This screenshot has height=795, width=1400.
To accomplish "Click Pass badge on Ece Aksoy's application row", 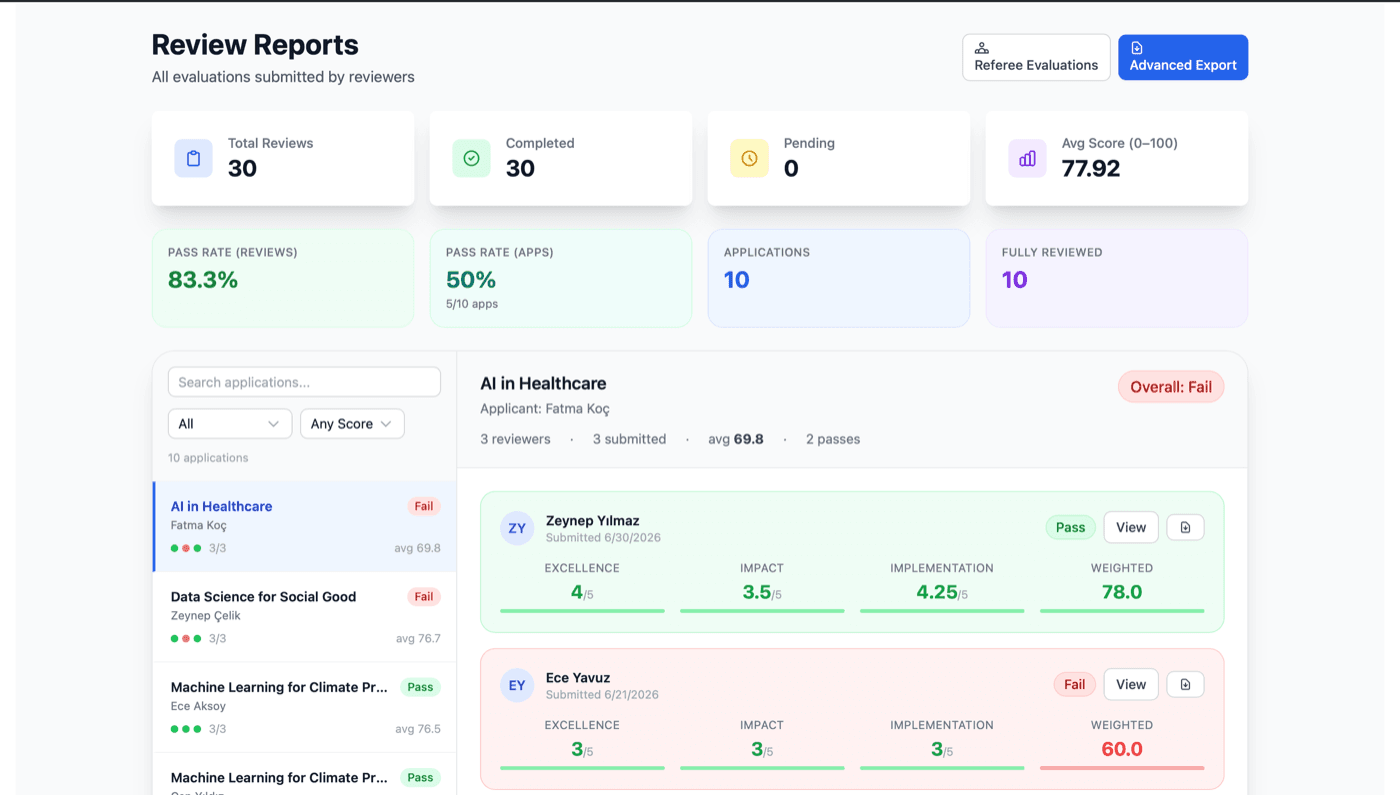I will (x=421, y=687).
